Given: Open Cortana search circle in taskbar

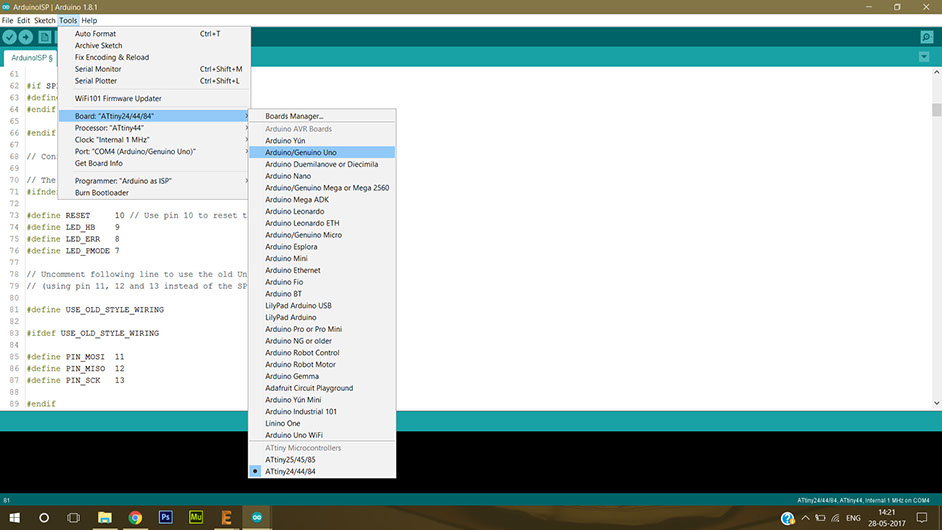Looking at the screenshot, I should point(44,517).
